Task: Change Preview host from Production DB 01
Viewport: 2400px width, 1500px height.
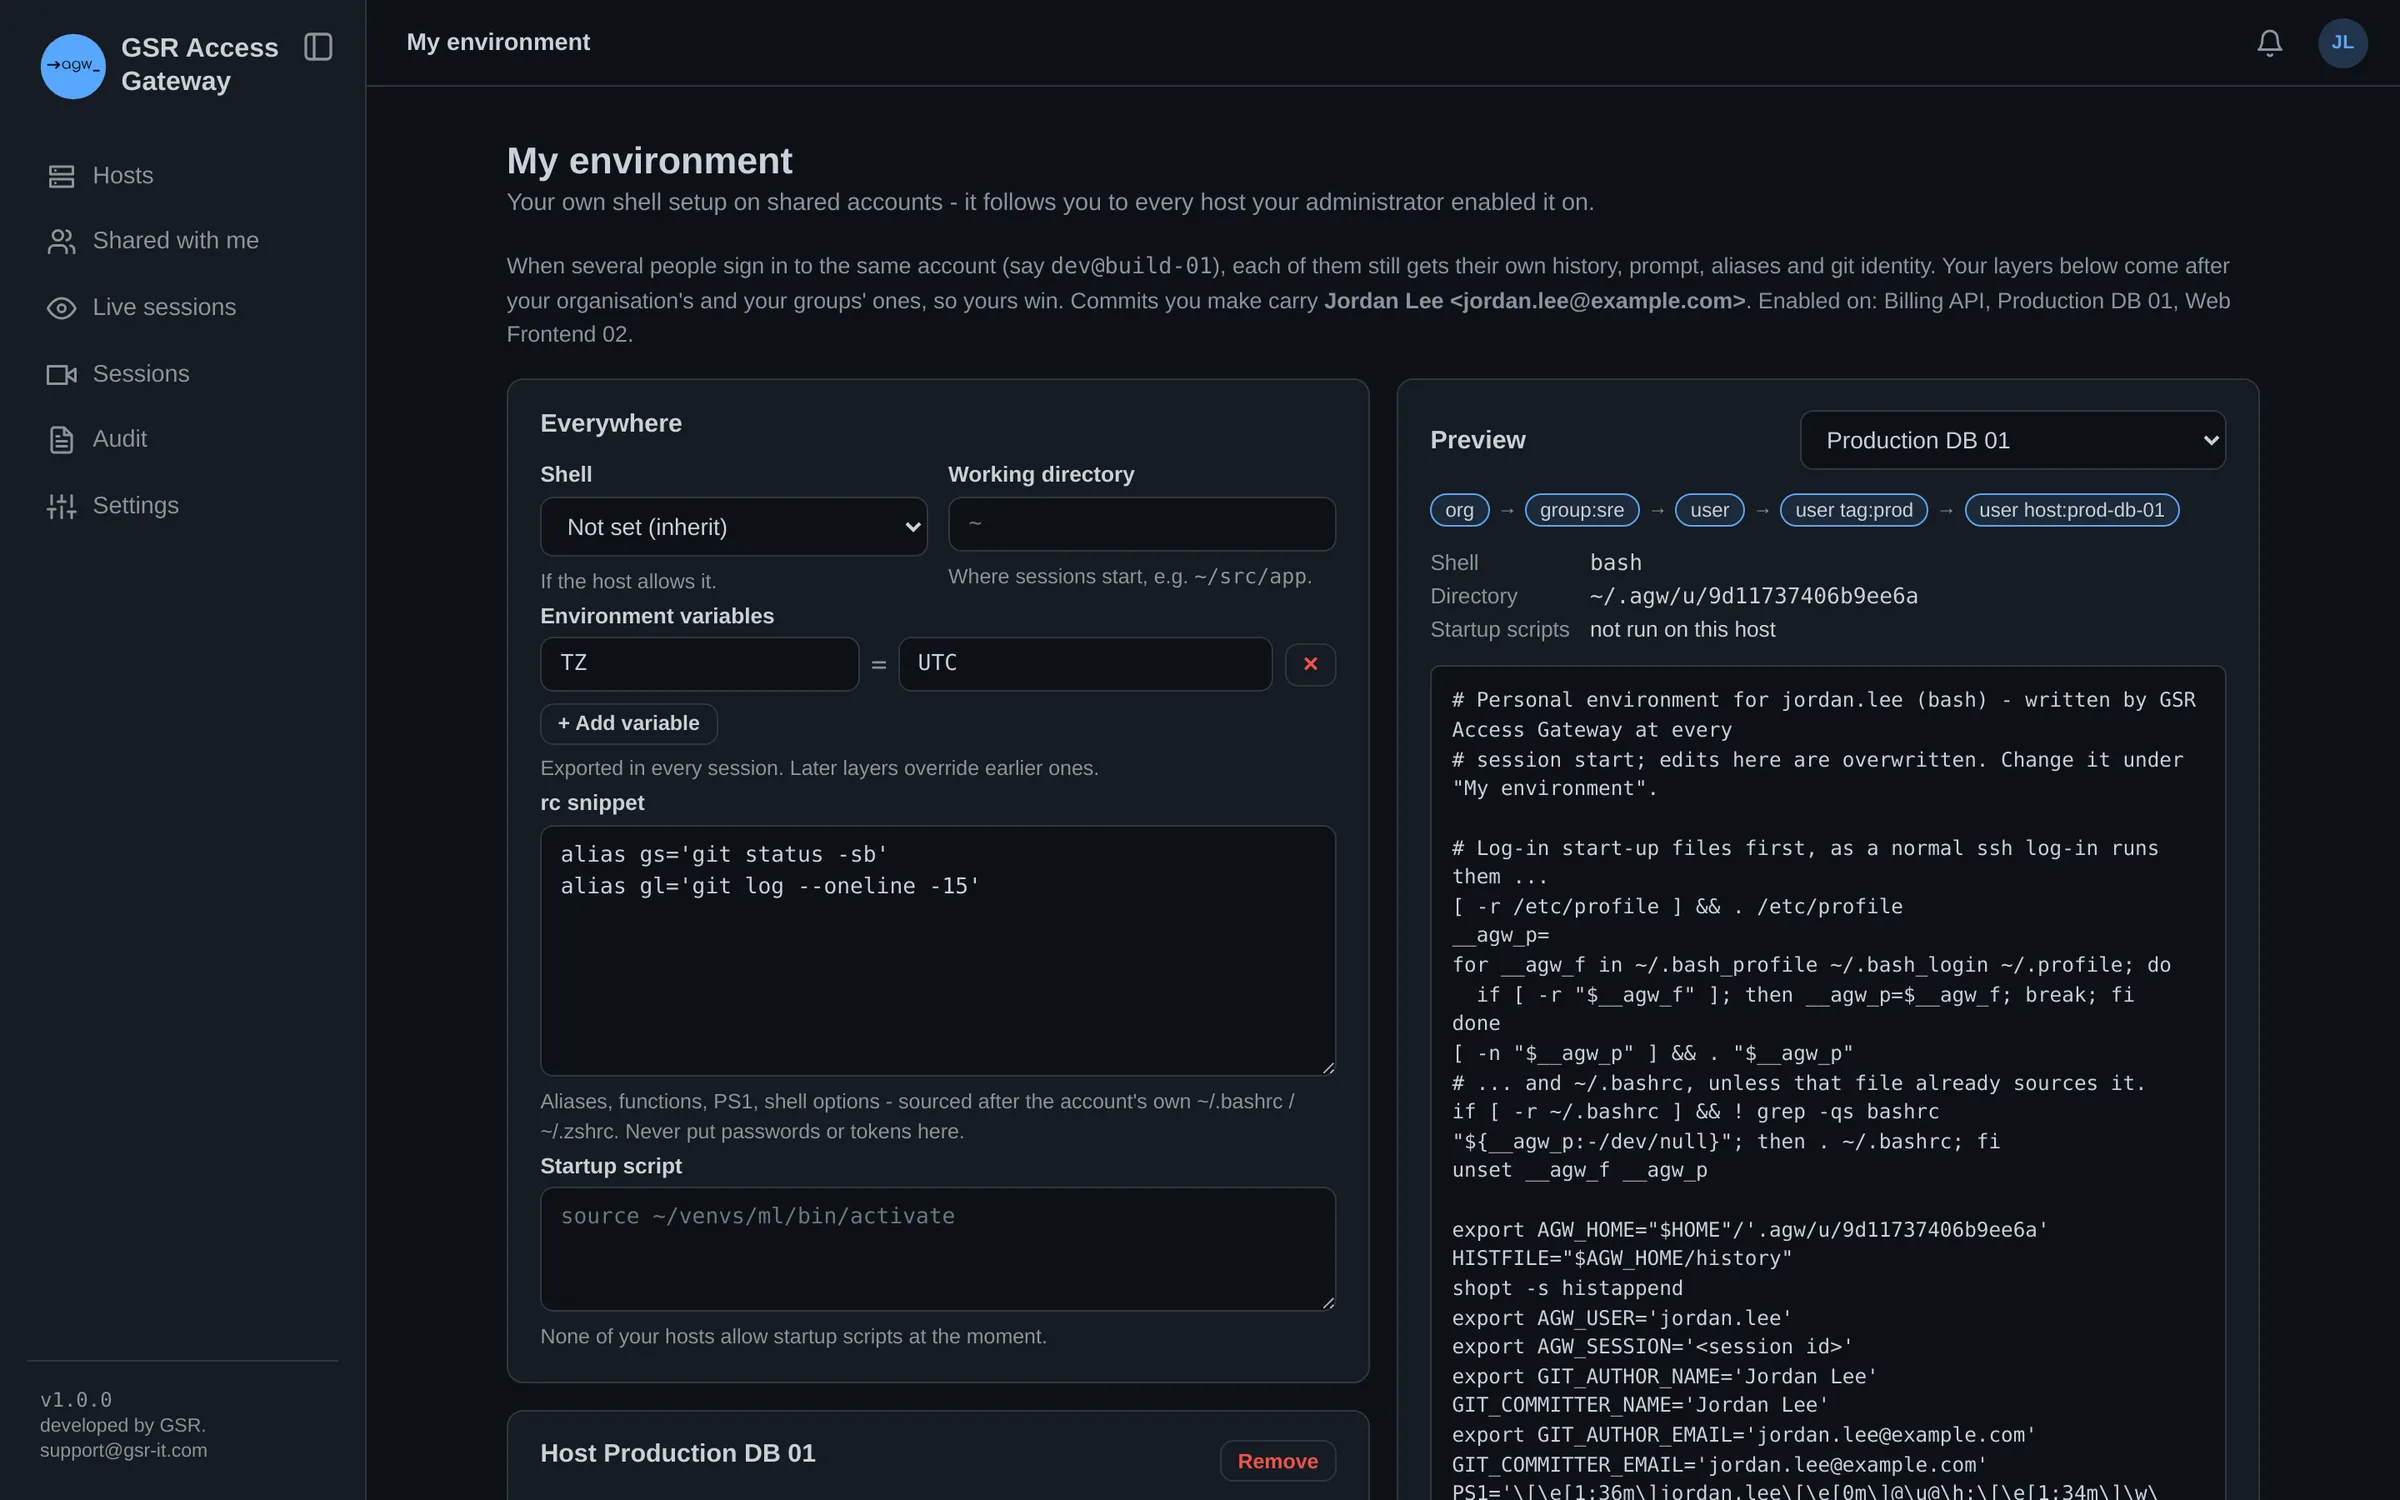Action: click(2012, 440)
